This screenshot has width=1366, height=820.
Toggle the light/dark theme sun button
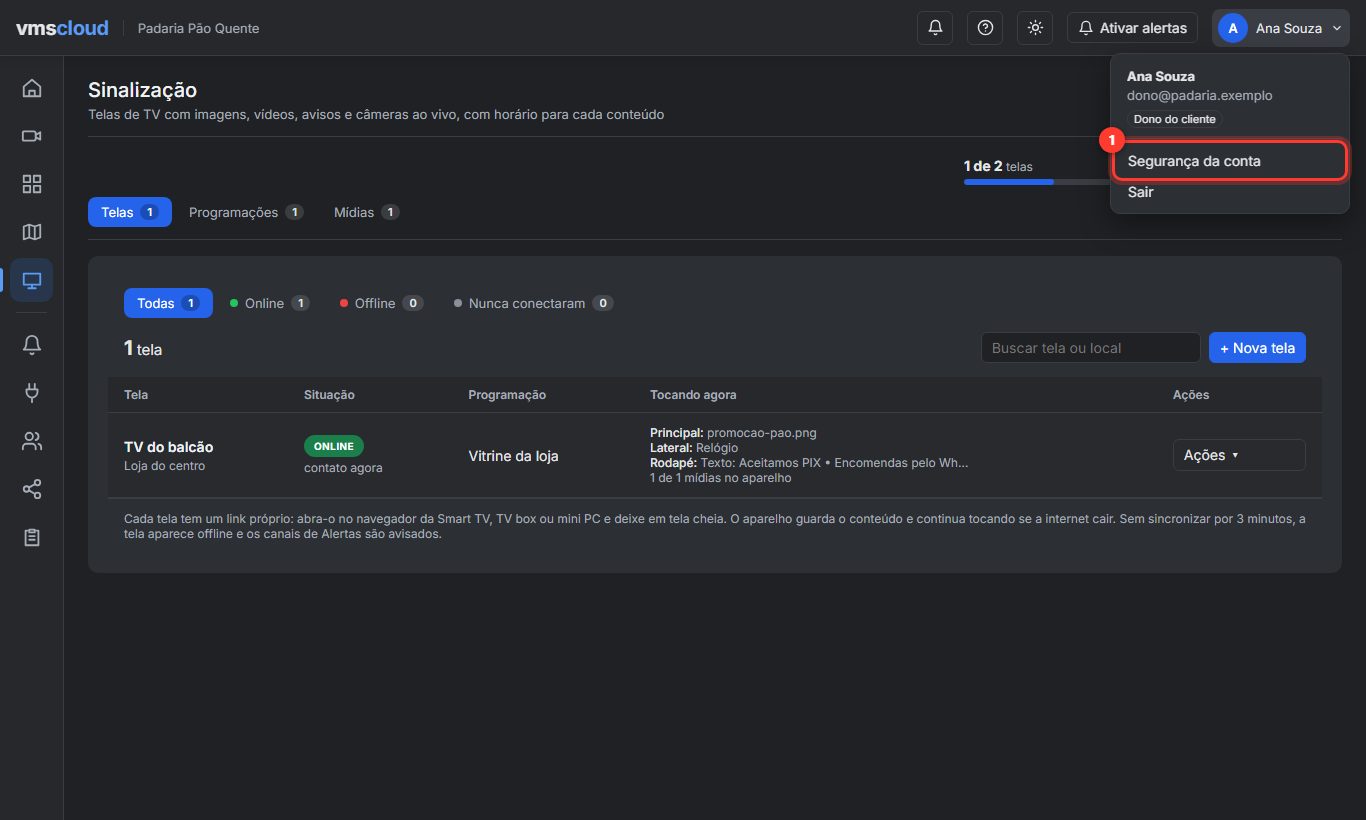1035,28
